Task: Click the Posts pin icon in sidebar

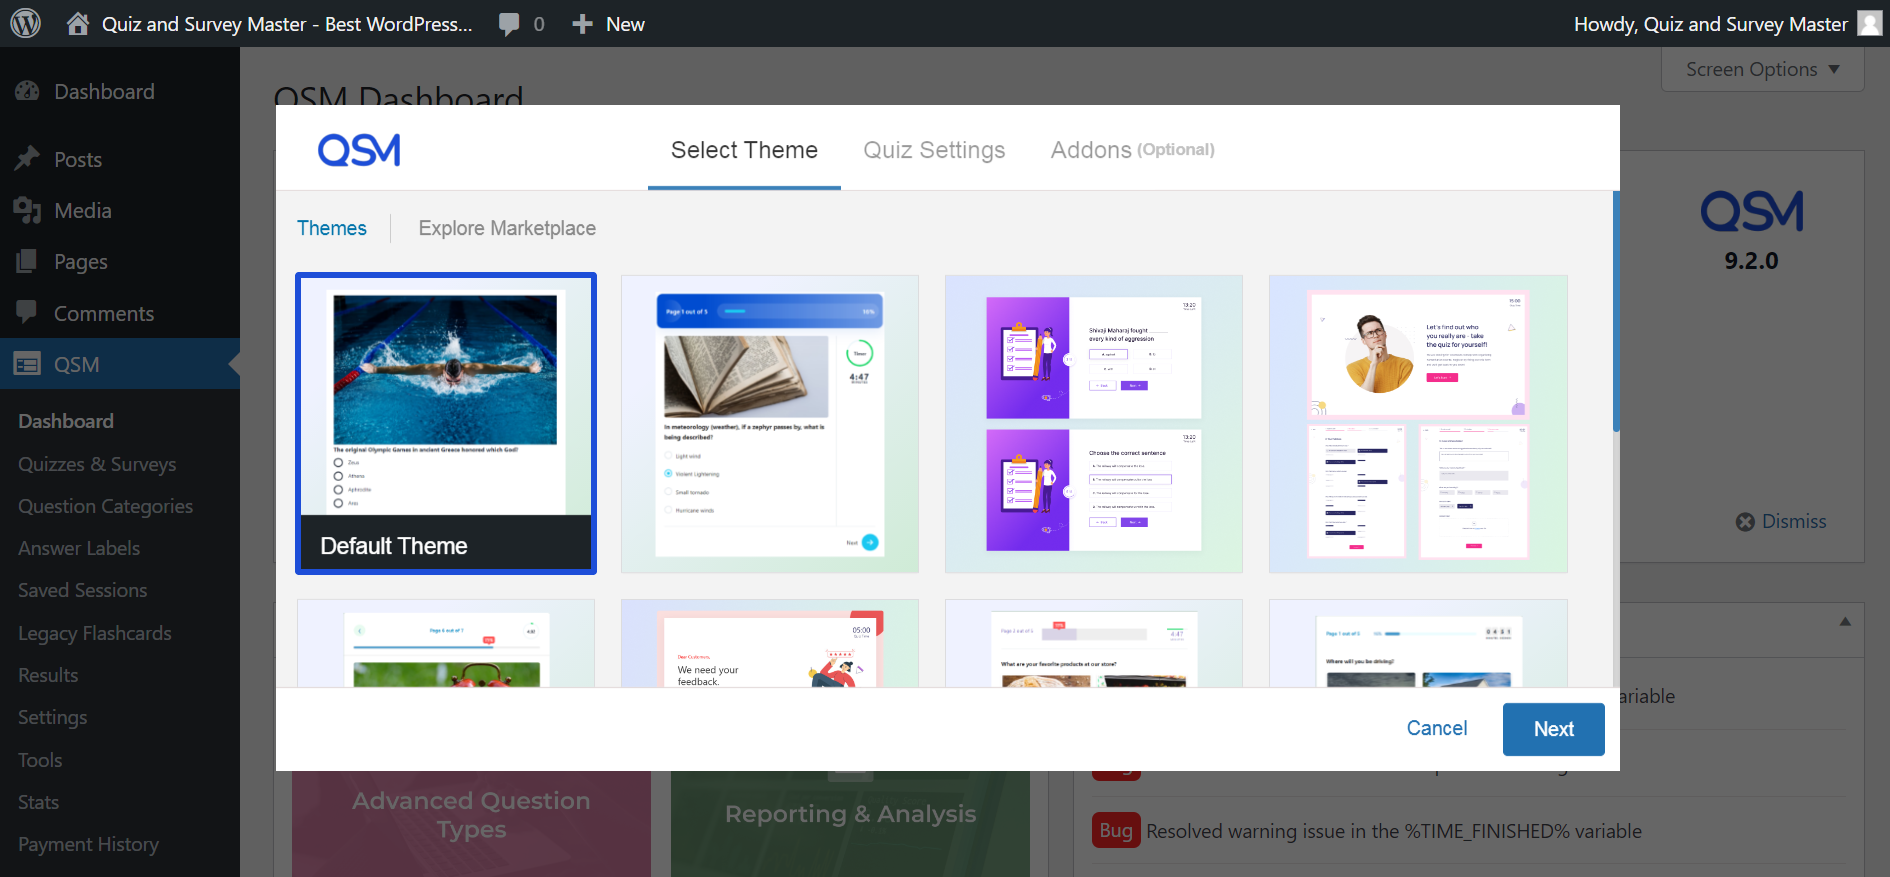Action: (27, 159)
